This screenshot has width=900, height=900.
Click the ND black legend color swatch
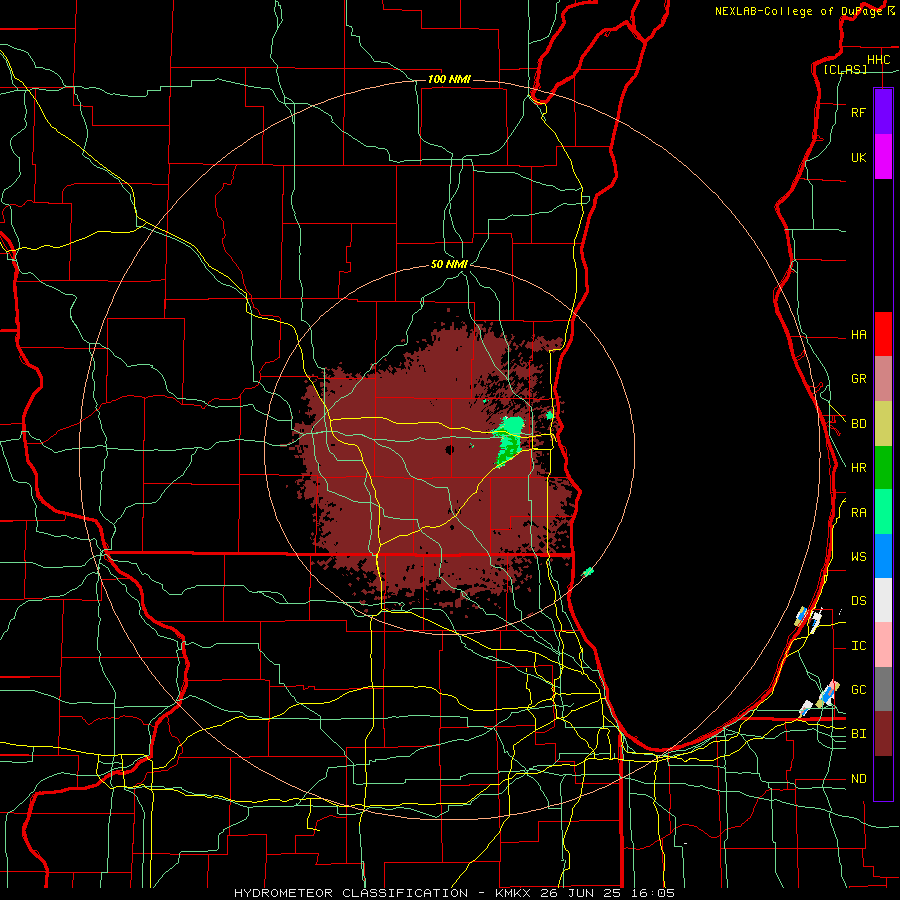click(883, 778)
